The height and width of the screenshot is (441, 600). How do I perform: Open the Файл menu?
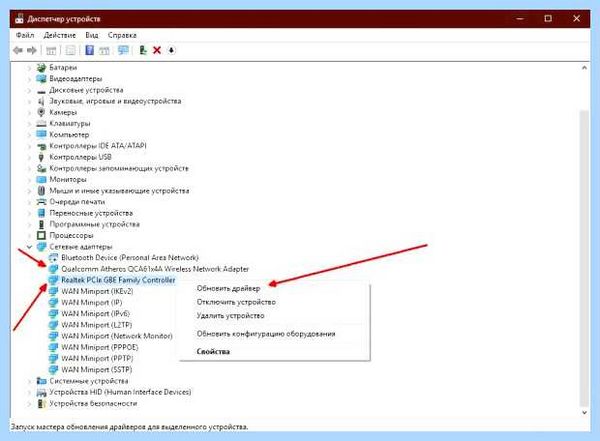(x=25, y=35)
